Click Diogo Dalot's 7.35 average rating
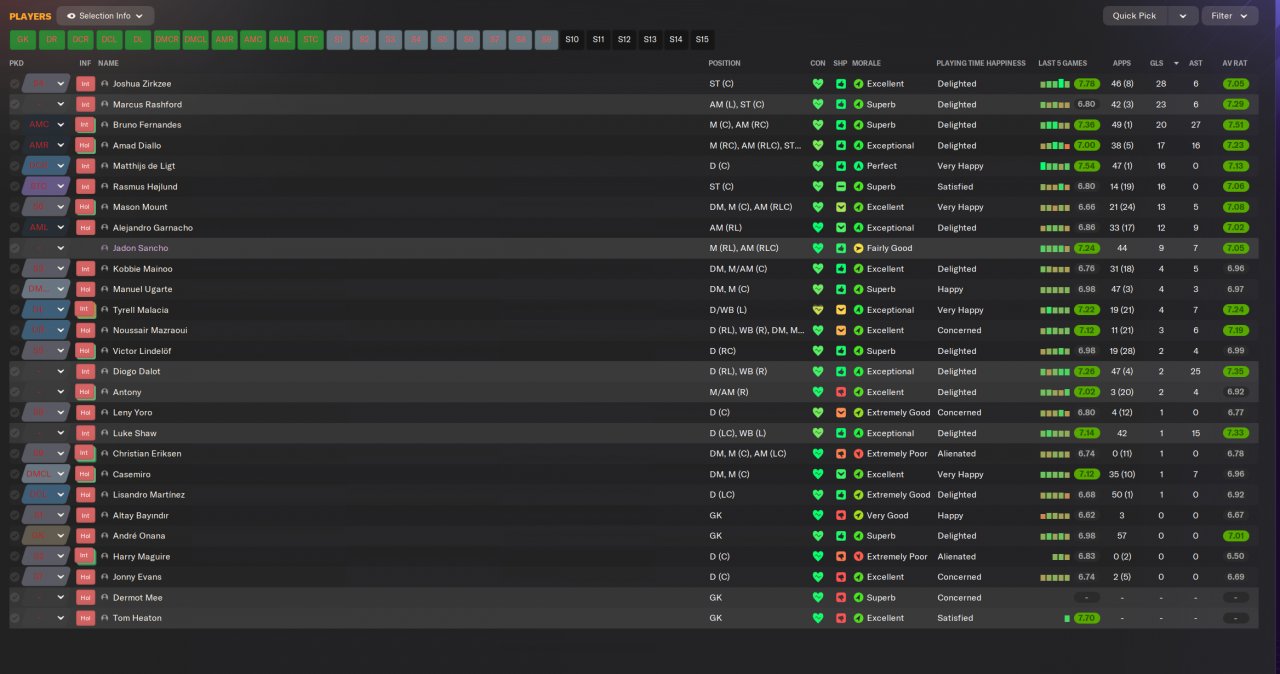This screenshot has height=674, width=1280. coord(1235,372)
